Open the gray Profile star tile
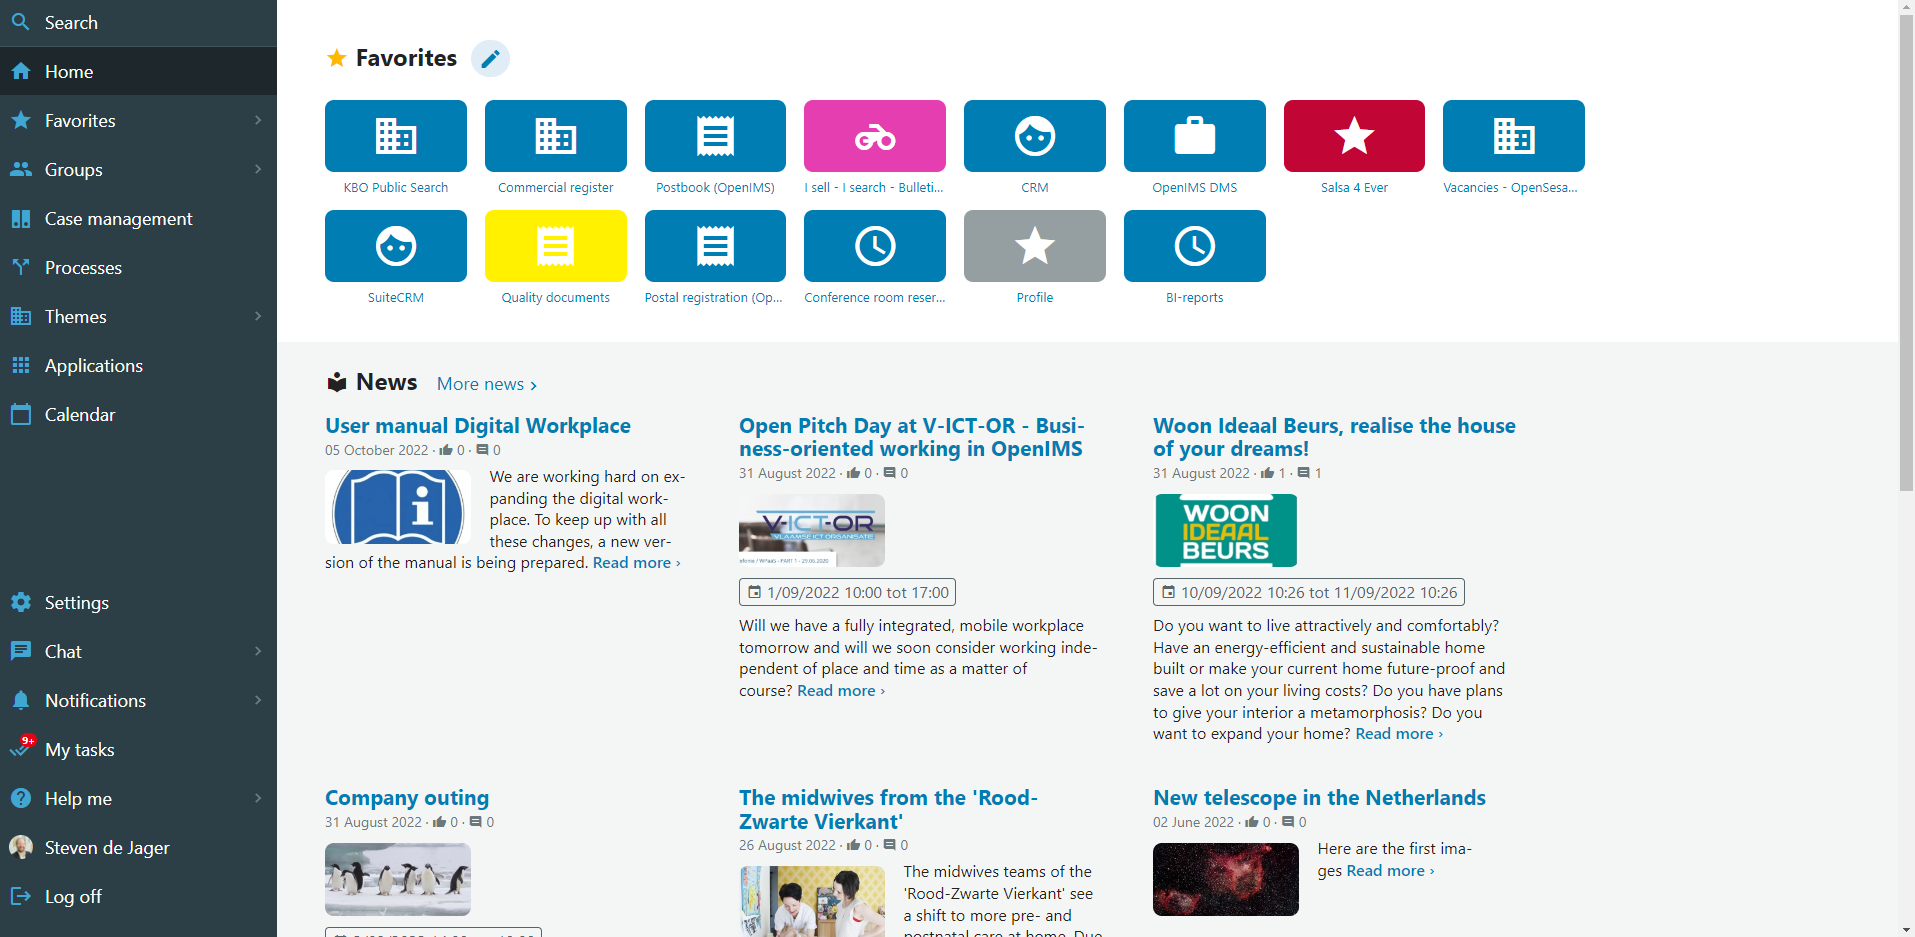The image size is (1915, 937). click(x=1034, y=246)
